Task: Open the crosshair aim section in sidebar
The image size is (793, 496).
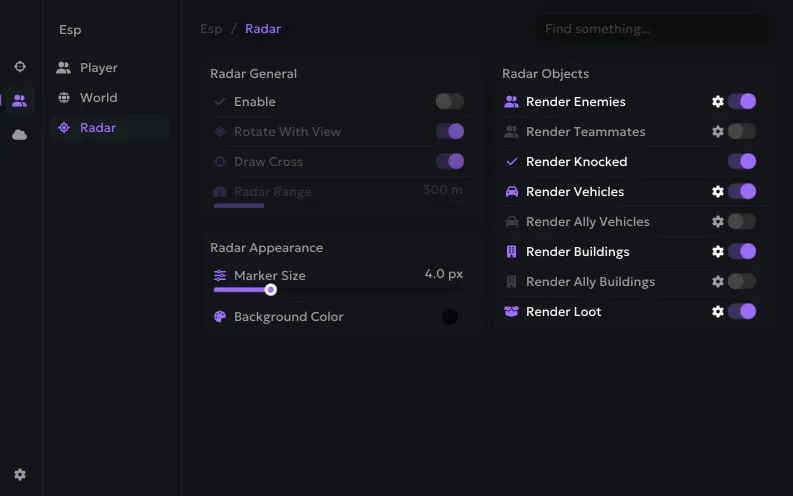Action: point(20,67)
